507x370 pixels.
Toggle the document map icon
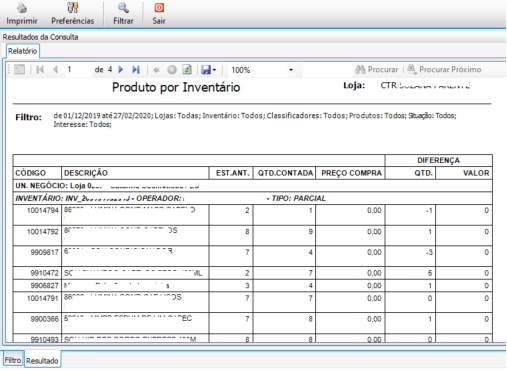coord(19,70)
